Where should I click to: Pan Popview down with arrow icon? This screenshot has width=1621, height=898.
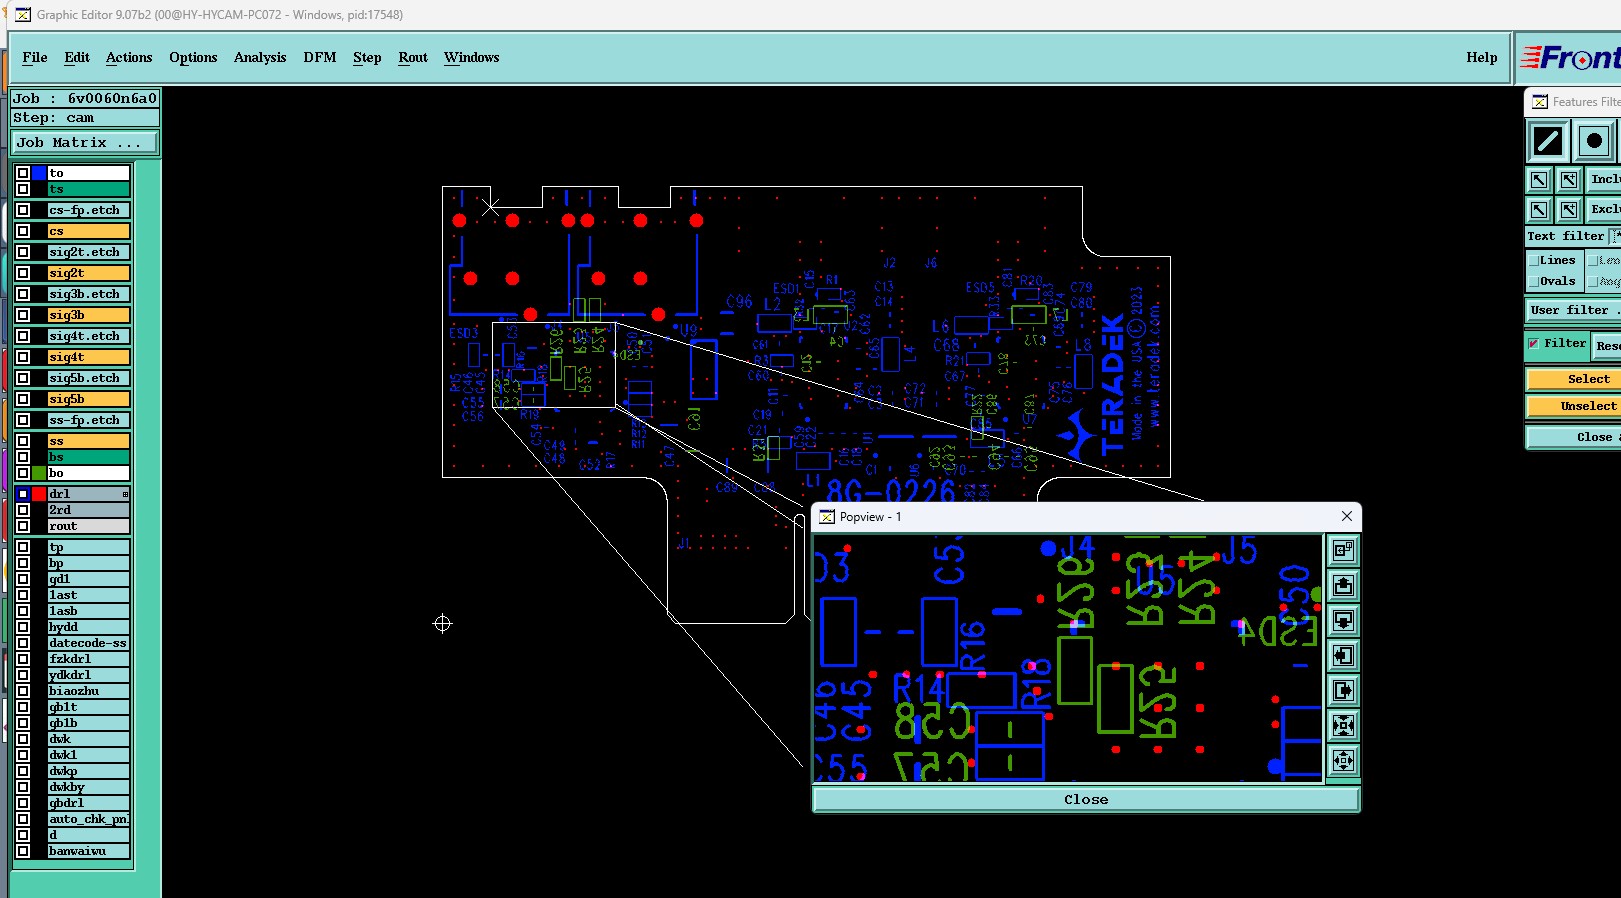point(1343,620)
